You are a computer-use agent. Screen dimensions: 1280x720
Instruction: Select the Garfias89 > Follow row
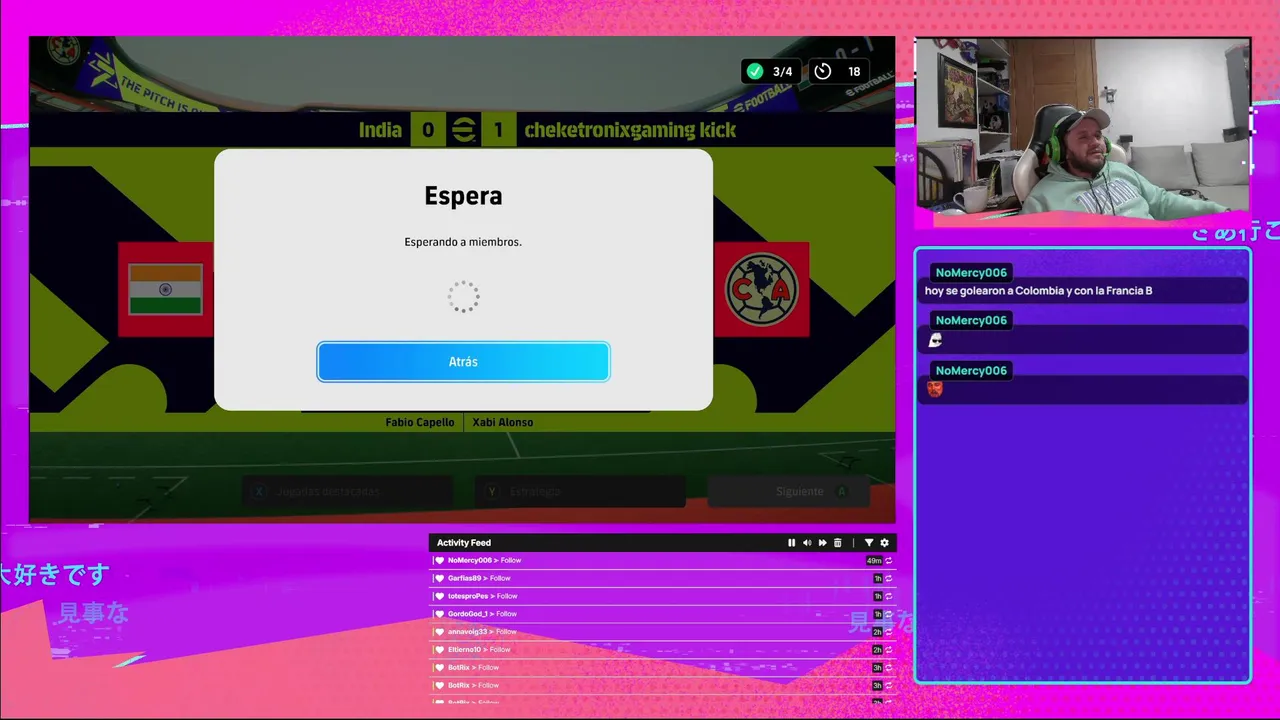(662, 578)
